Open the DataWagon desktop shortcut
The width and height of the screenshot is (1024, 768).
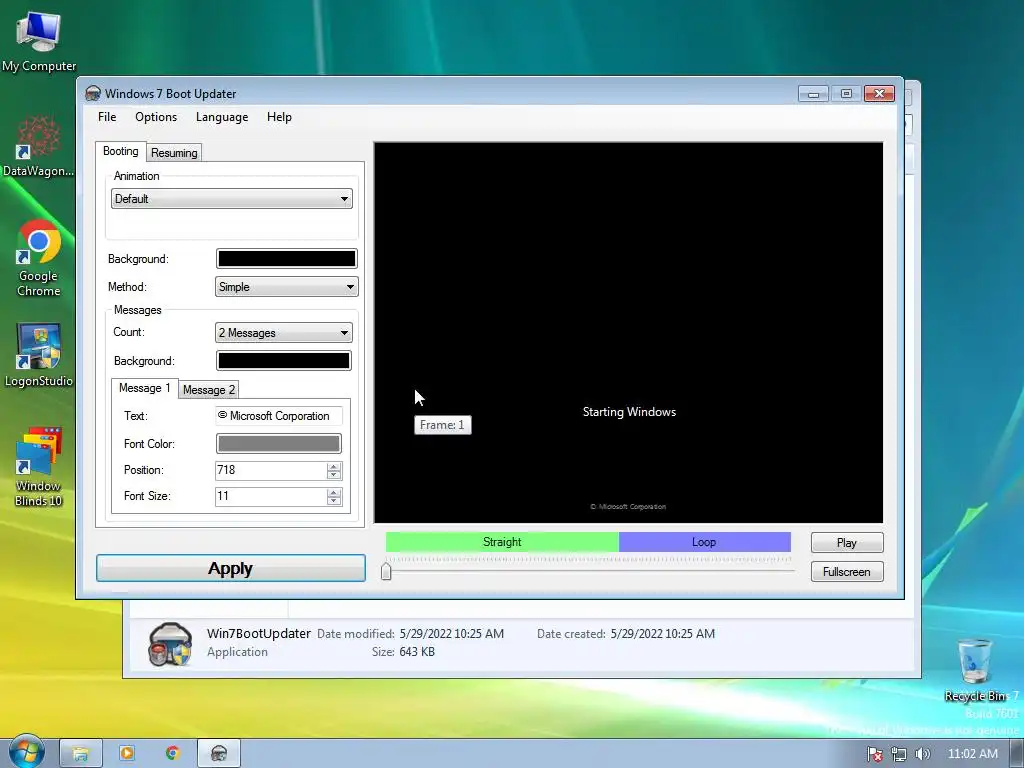click(x=39, y=146)
